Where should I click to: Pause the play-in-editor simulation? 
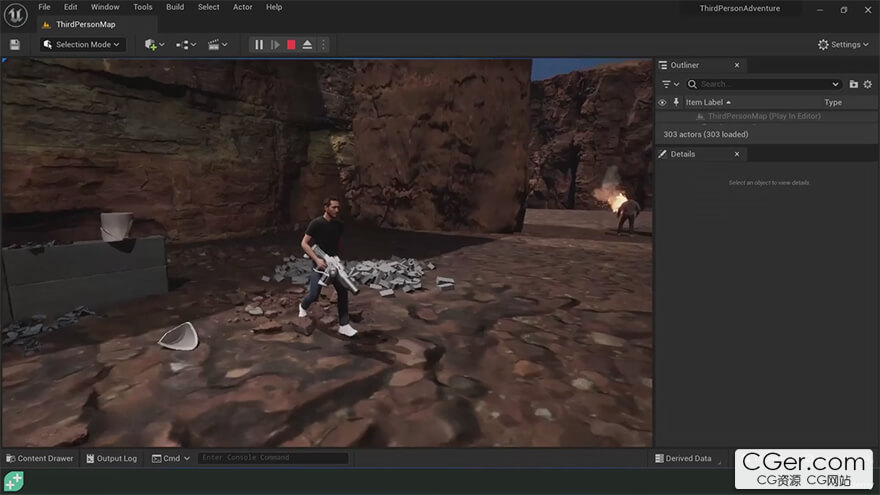click(259, 44)
